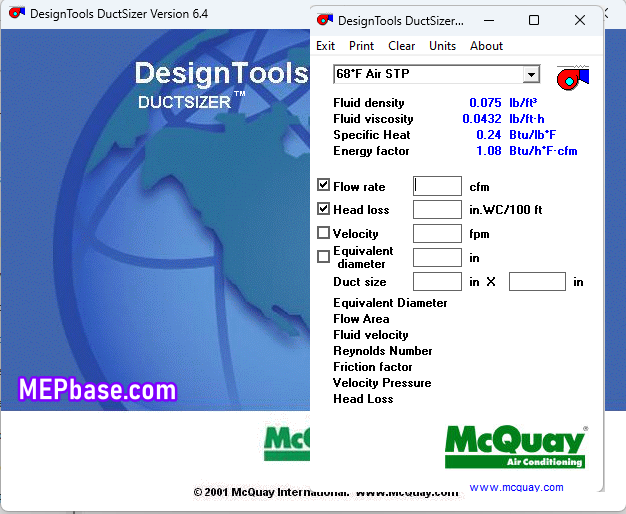Minimize the DuctSizer calculator window
The image size is (626, 514).
(489, 20)
